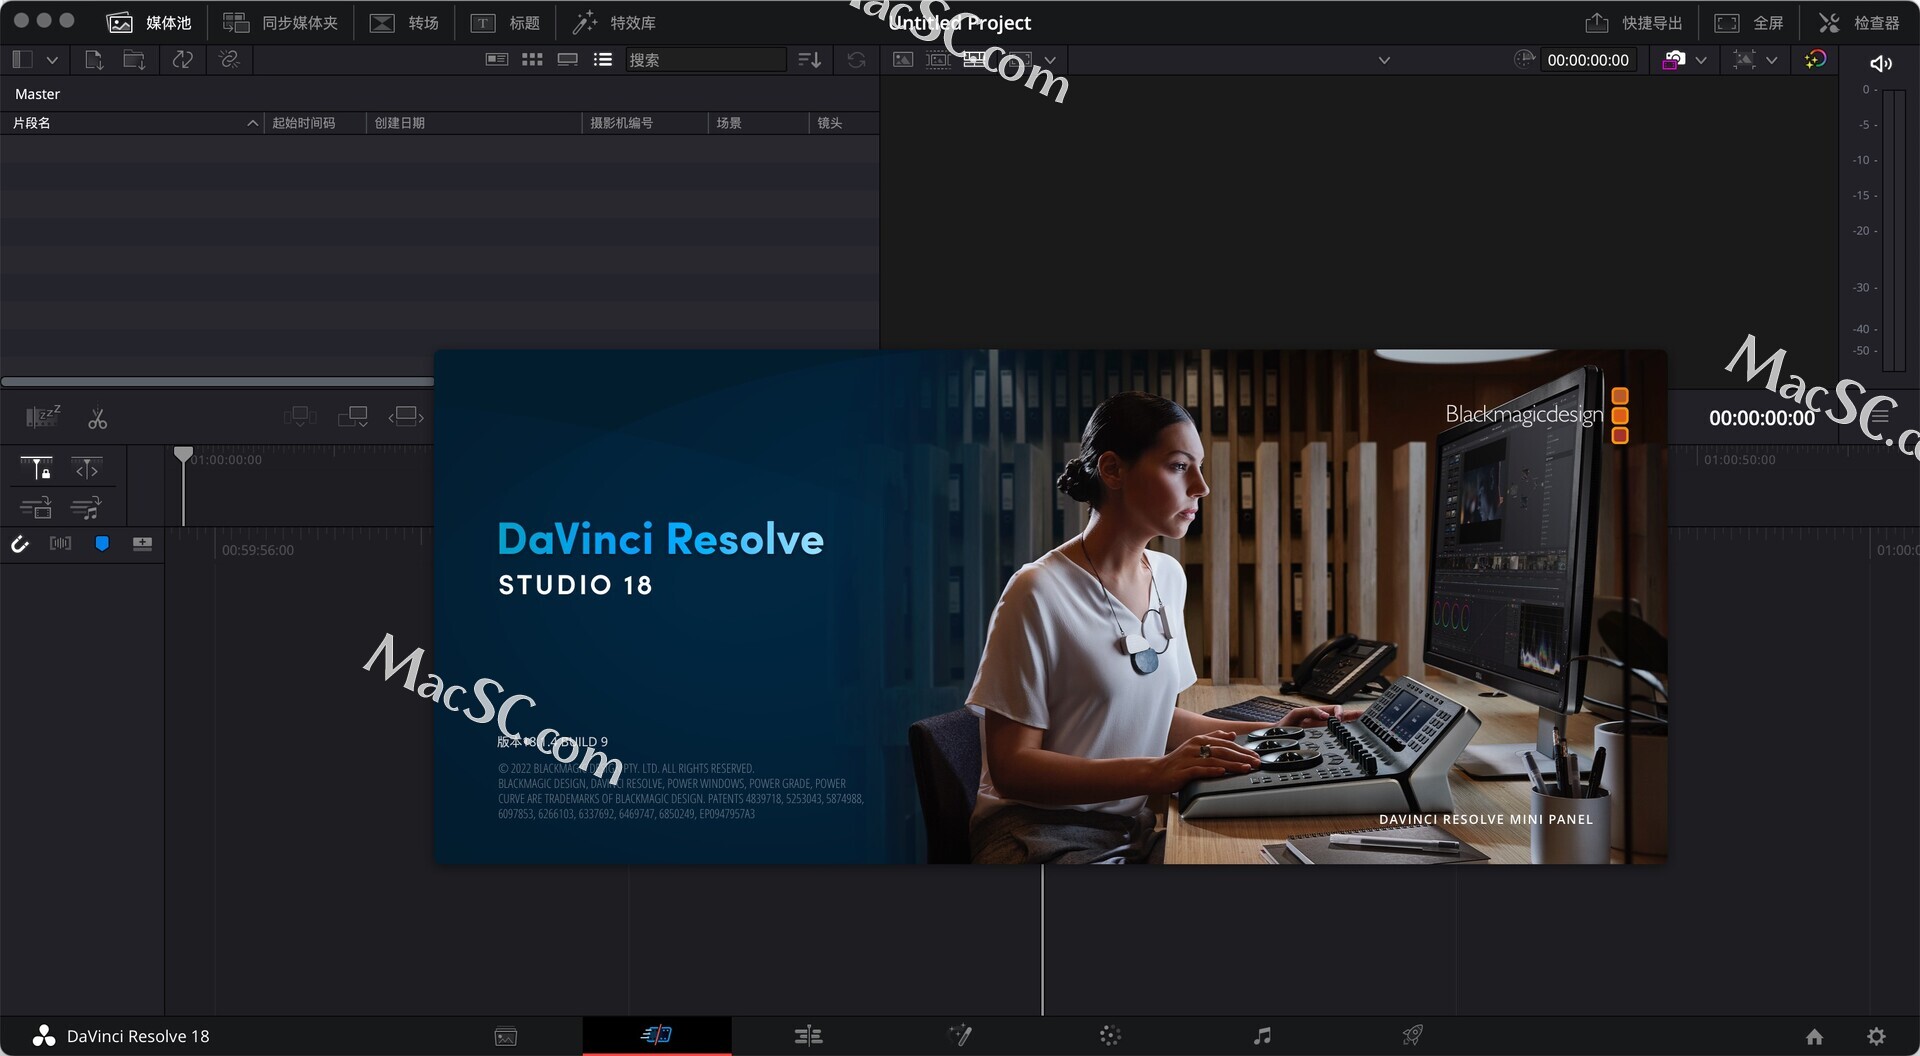This screenshot has width=1920, height=1056.
Task: Open the 检查器 inspector button
Action: click(x=1858, y=22)
